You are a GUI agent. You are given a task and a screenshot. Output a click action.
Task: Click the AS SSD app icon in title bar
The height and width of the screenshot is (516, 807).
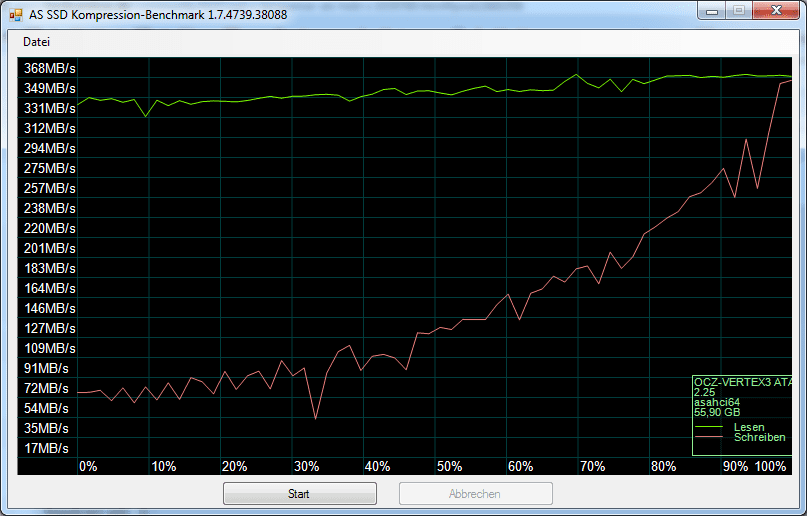coord(16,14)
